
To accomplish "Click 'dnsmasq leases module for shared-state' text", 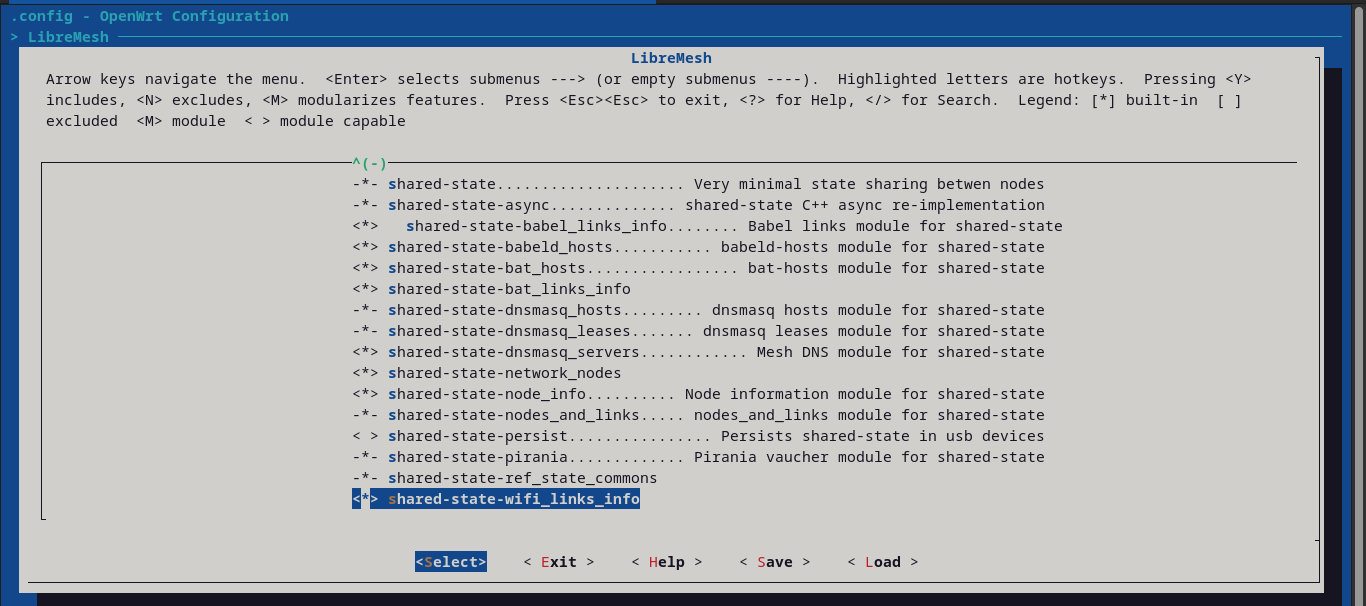I will (x=874, y=331).
